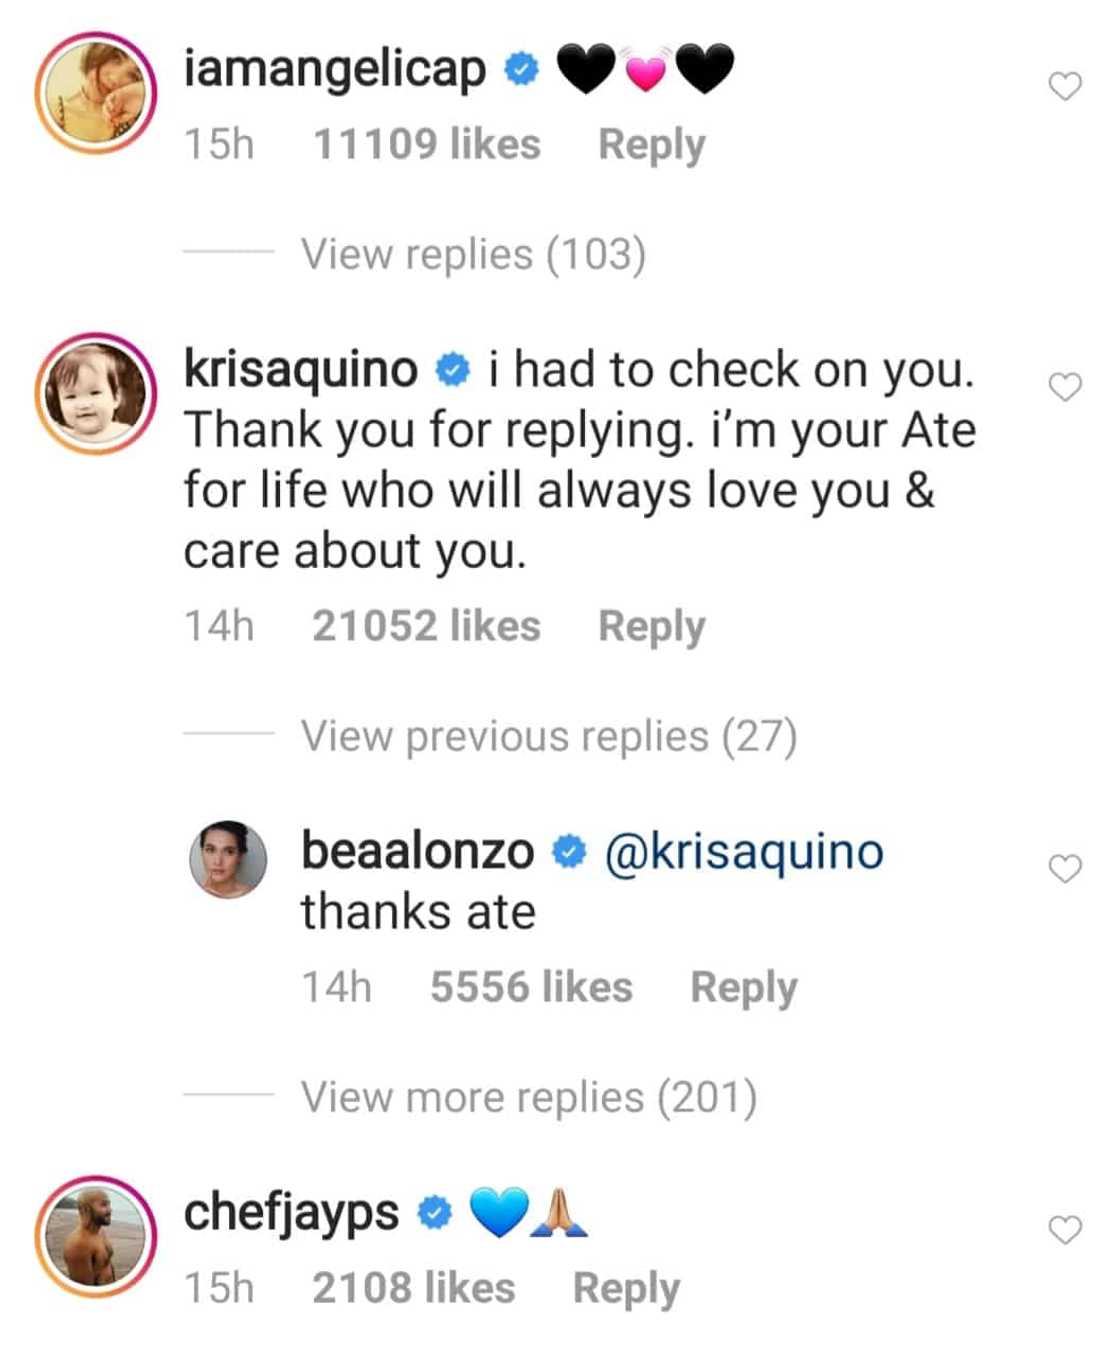Open the @krisaquino mention link
Viewport: 1120px width, 1367px height.
(744, 852)
